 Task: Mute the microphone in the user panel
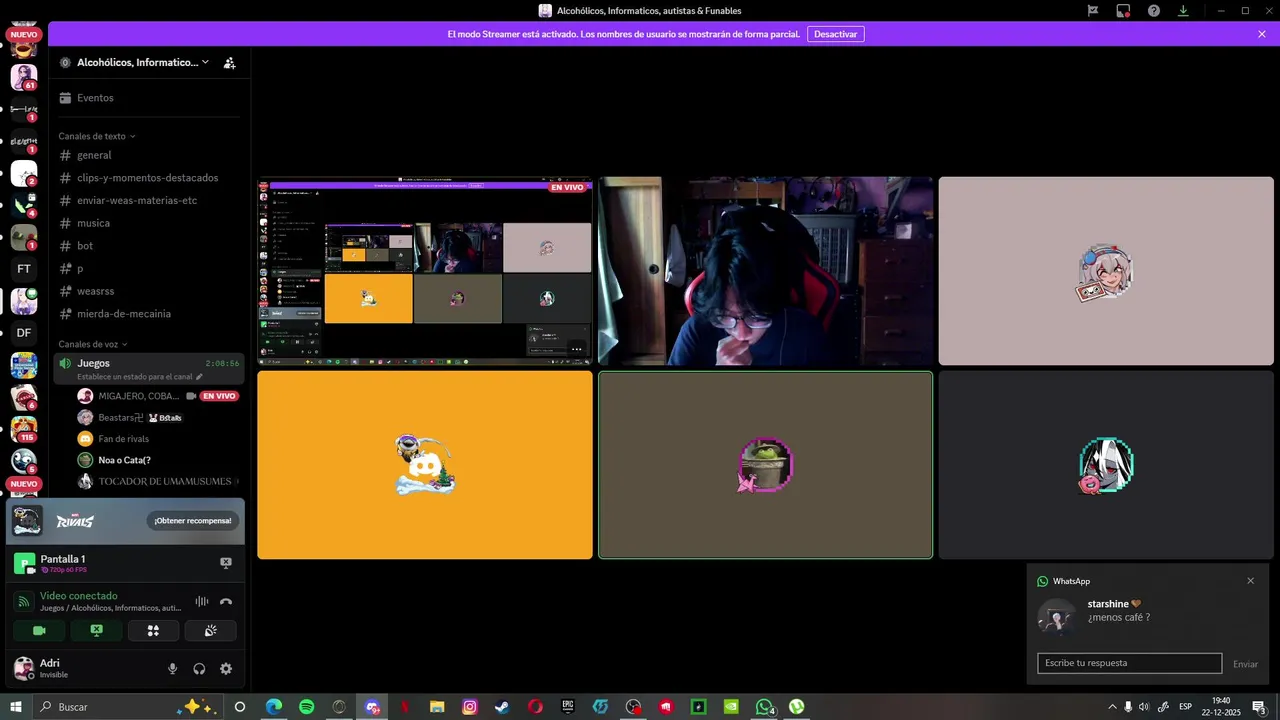(172, 669)
